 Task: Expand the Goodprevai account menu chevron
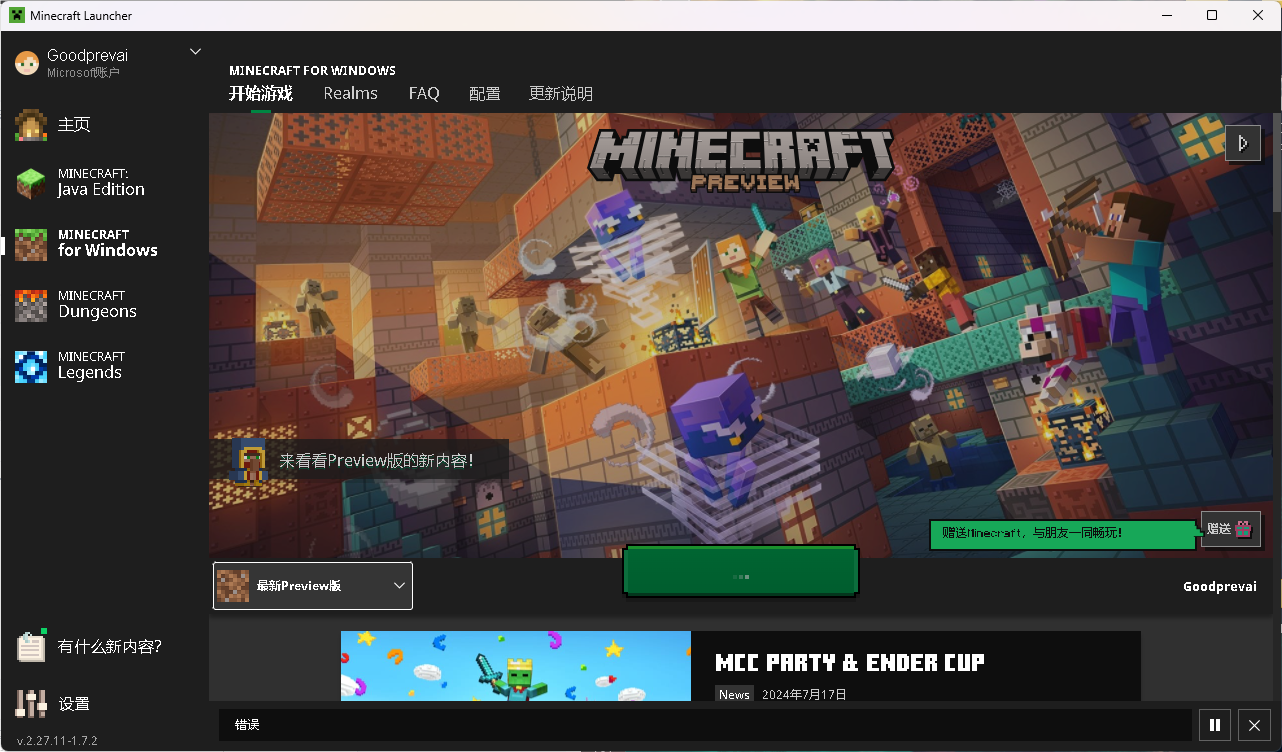click(x=195, y=52)
